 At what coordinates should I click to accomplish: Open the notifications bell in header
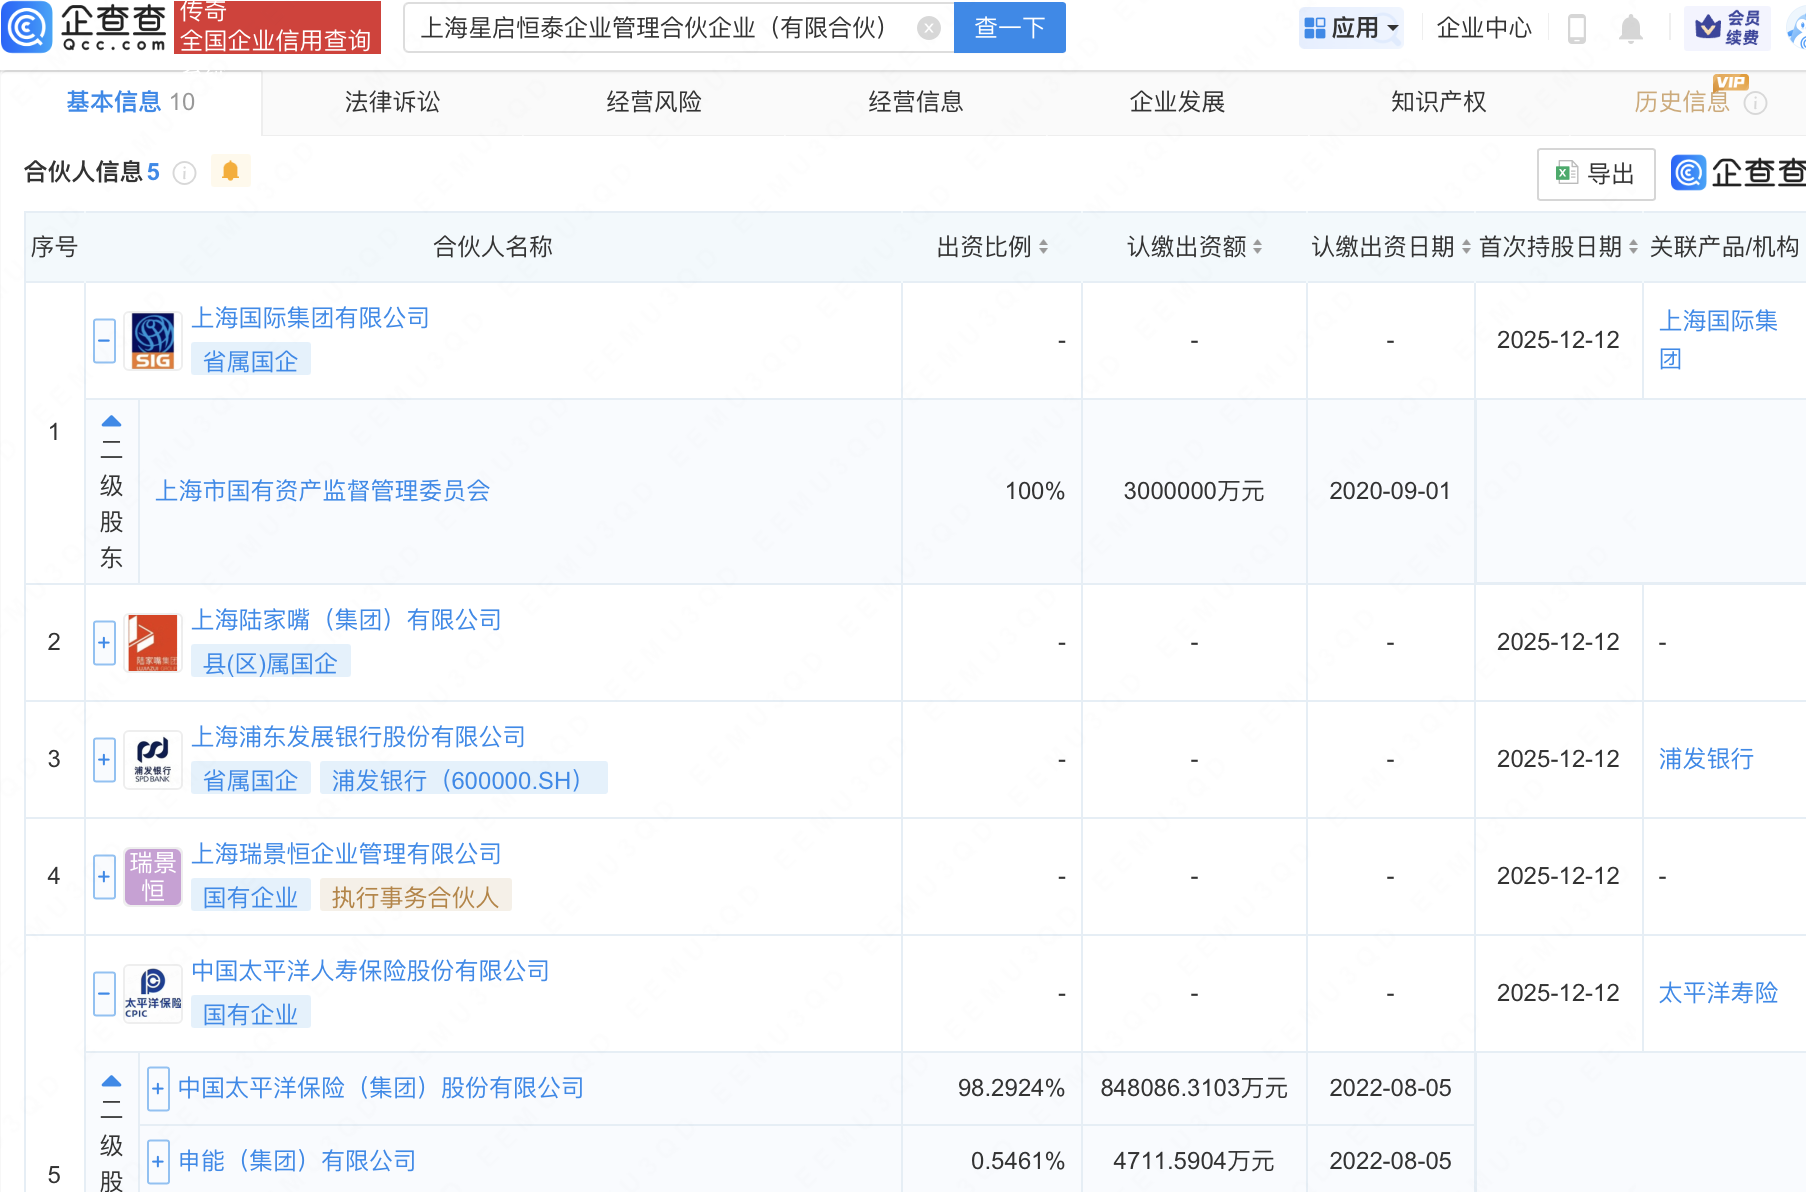(1630, 29)
